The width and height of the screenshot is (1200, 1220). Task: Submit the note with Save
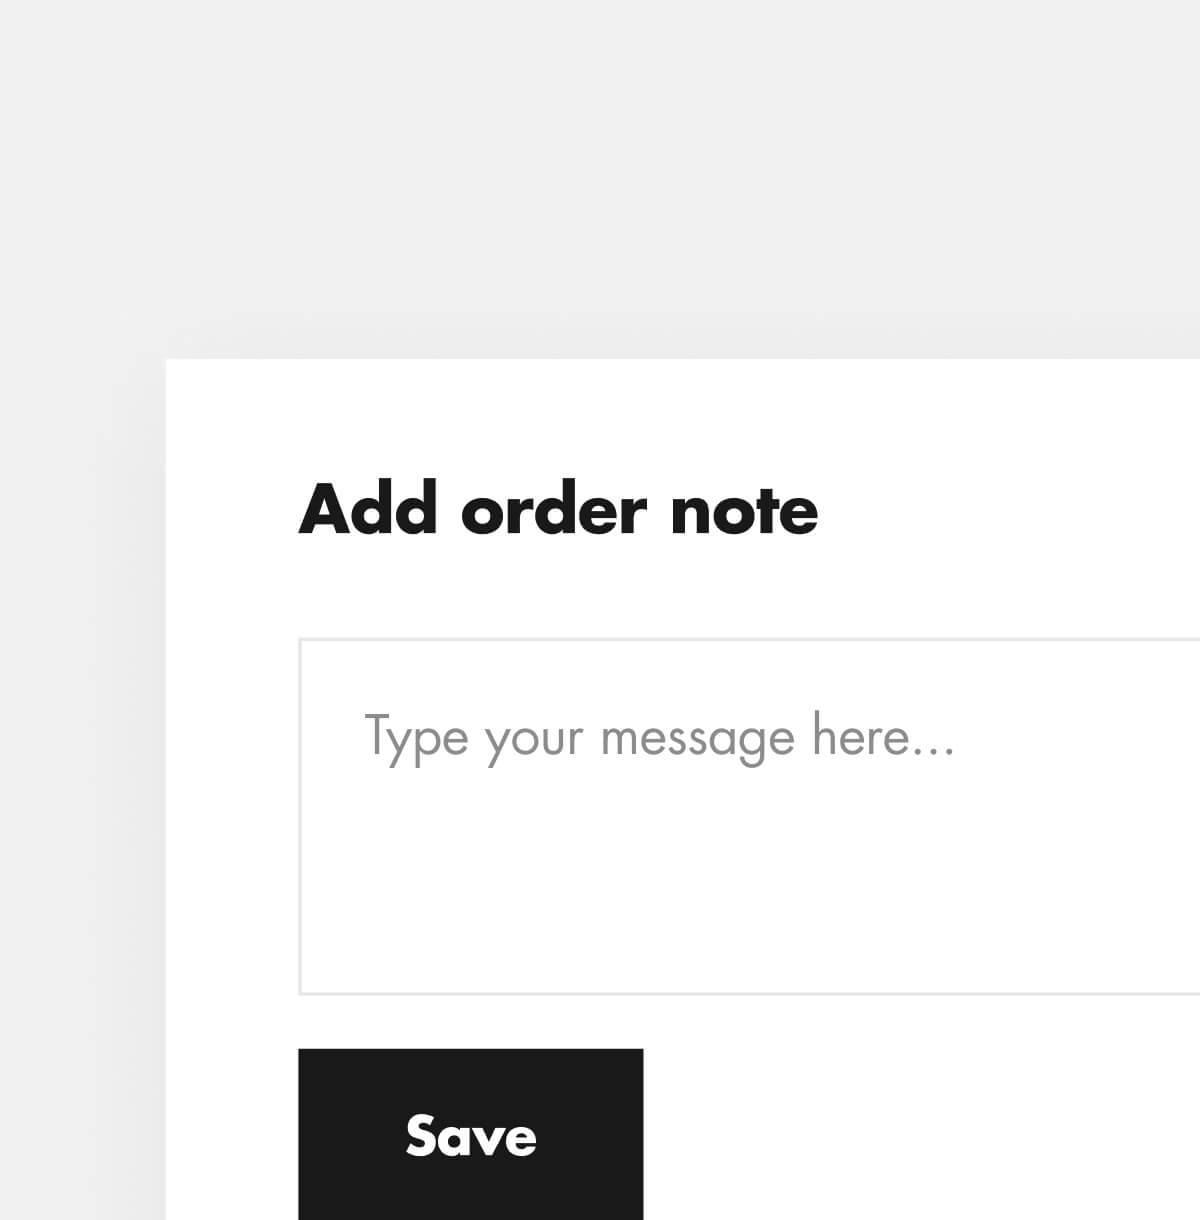click(470, 1134)
